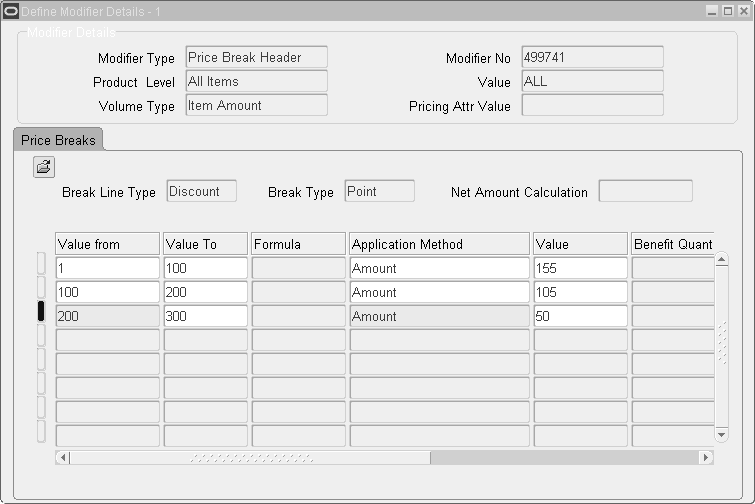Click the vertical scrollbar up arrow
755x504 pixels.
pos(721,260)
